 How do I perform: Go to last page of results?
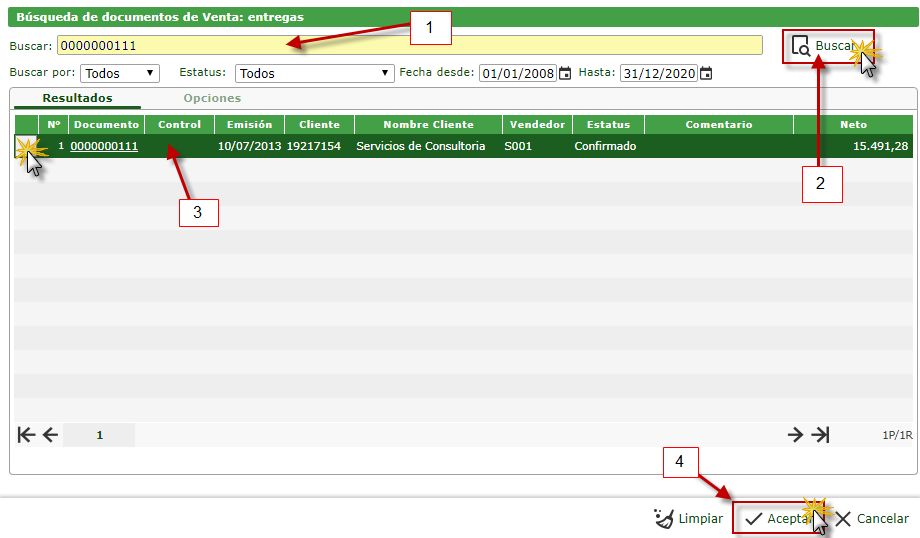coord(820,435)
